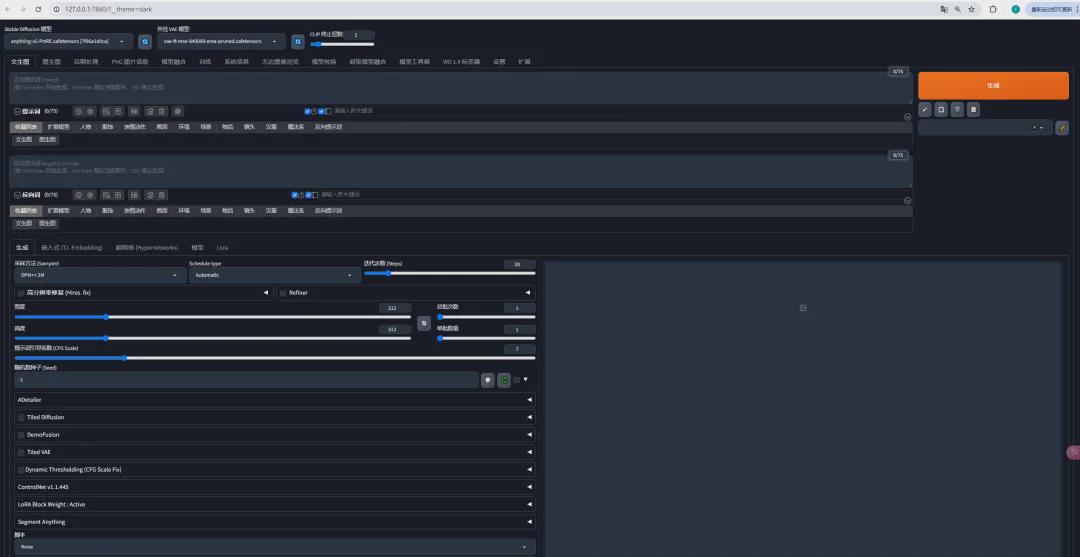Expand the ControlNet v1.1.445 panel
This screenshot has width=1080, height=557.
tap(275, 487)
